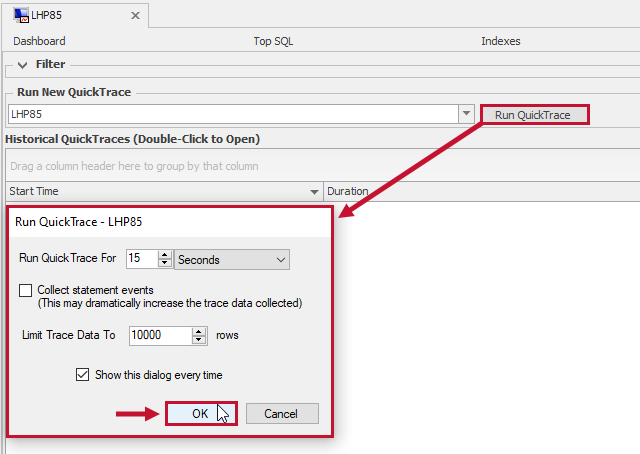This screenshot has height=454, width=640.
Task: Open the Seconds time unit dropdown
Action: 232,260
